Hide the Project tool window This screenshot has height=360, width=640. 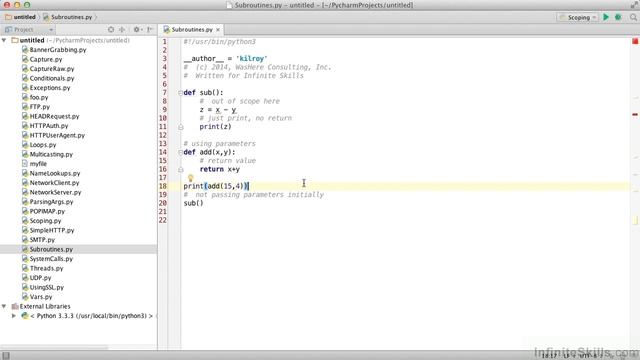[x=150, y=29]
